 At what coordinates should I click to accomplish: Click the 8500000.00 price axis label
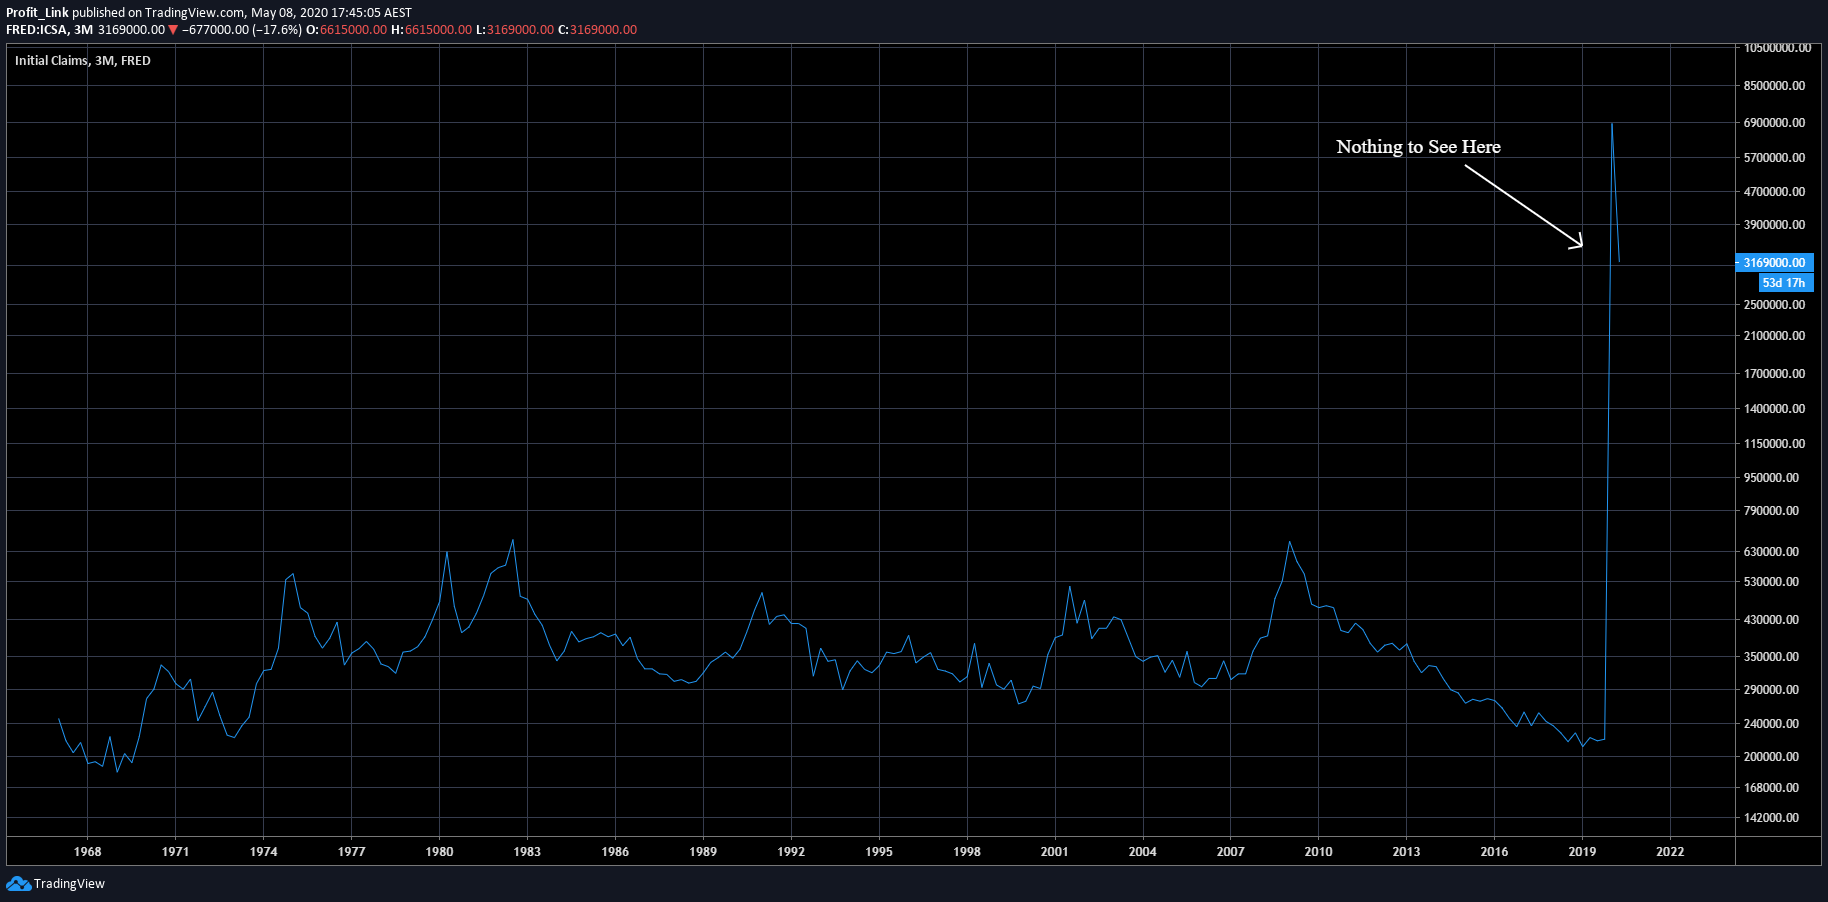click(x=1774, y=85)
